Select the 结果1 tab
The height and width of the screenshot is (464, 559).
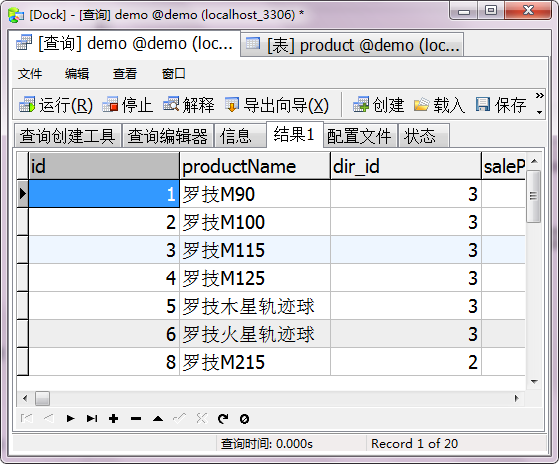pos(294,134)
